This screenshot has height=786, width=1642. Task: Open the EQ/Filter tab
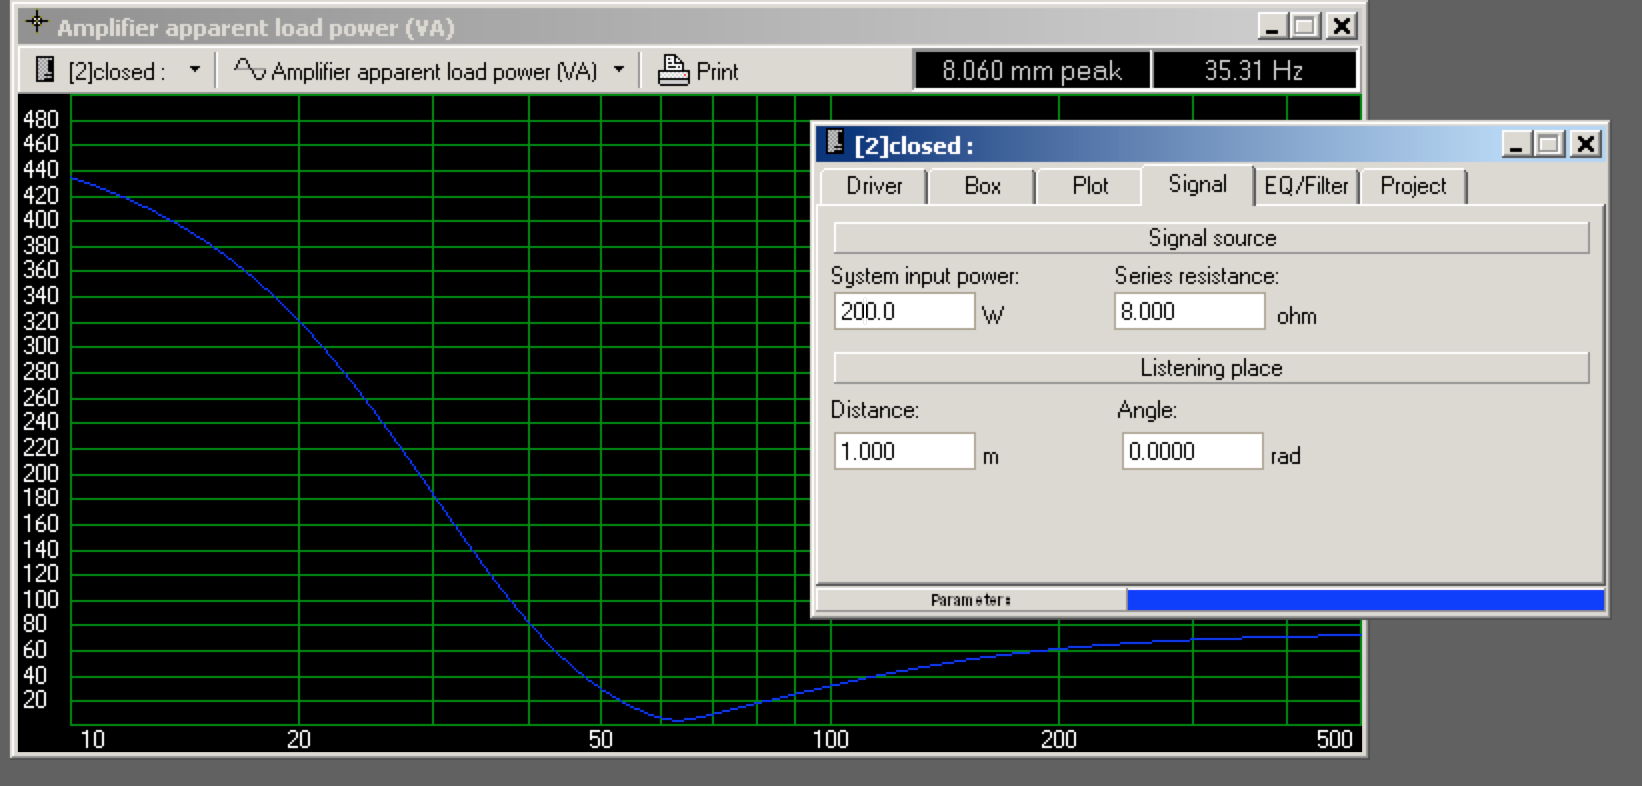click(1306, 186)
